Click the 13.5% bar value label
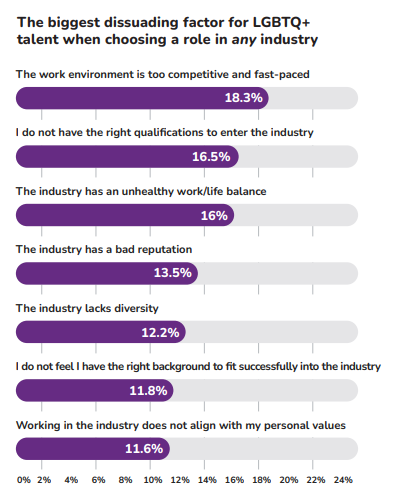 coord(173,273)
